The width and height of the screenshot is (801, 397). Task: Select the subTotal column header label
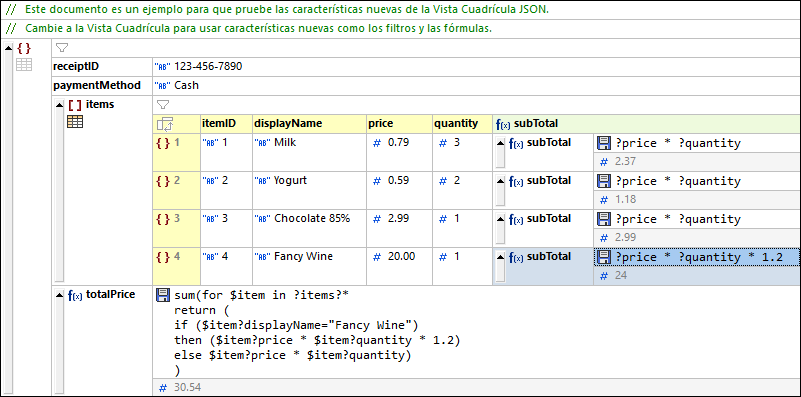click(x=535, y=124)
